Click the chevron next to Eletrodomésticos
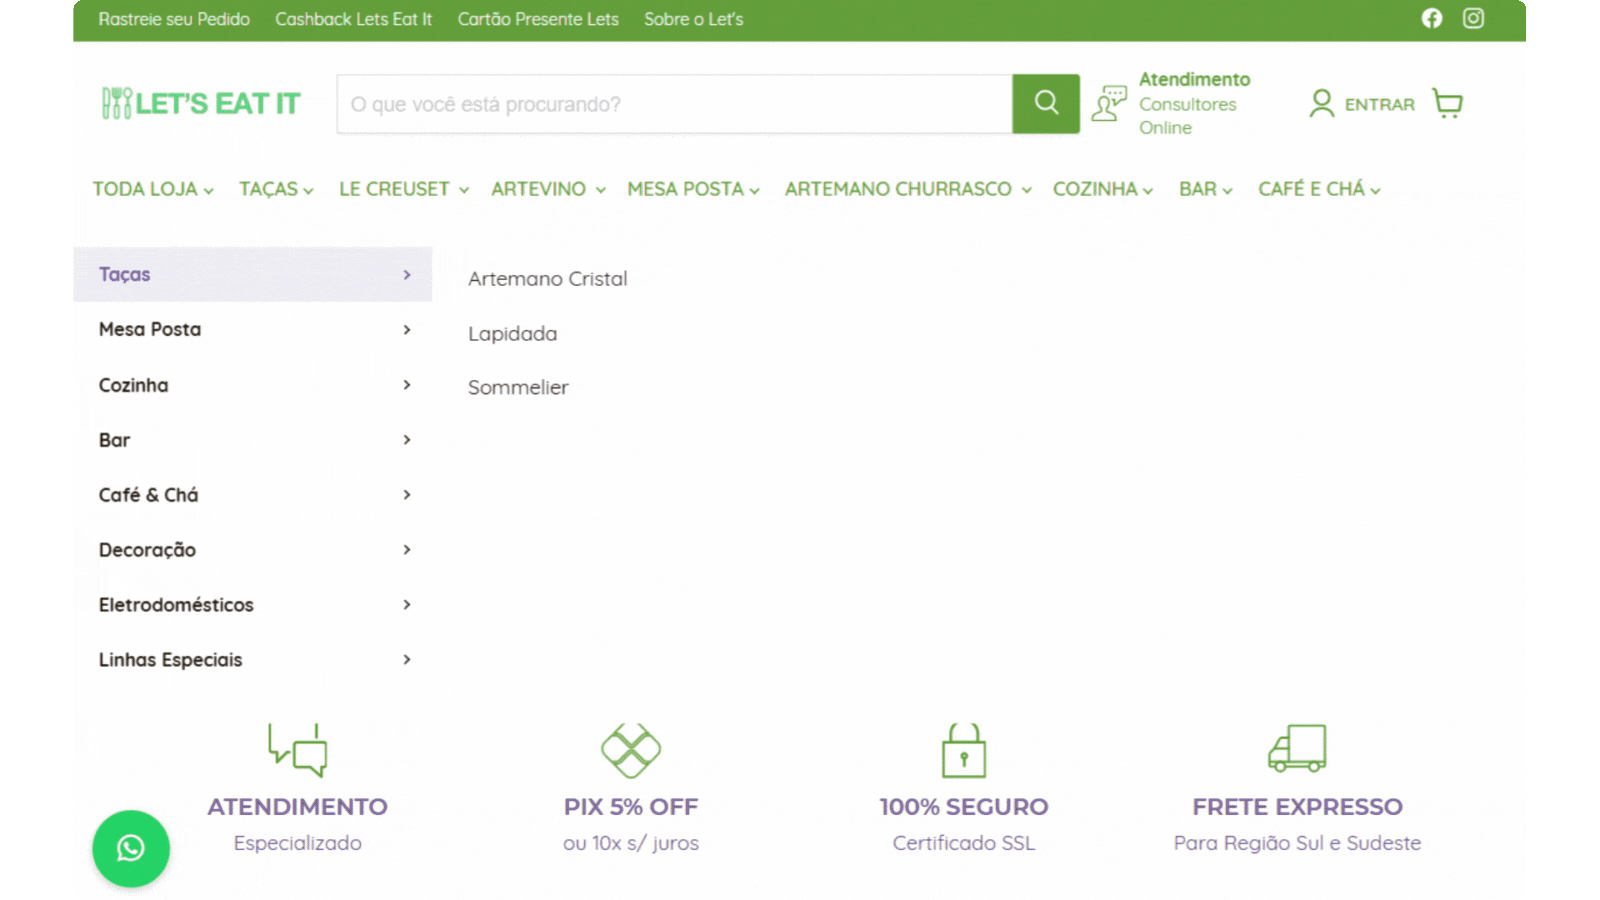 click(x=407, y=605)
